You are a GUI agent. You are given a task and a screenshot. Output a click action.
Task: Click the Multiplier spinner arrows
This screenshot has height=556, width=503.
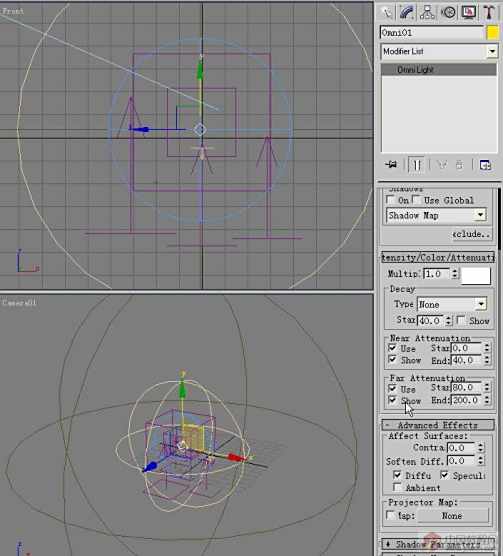pos(454,274)
